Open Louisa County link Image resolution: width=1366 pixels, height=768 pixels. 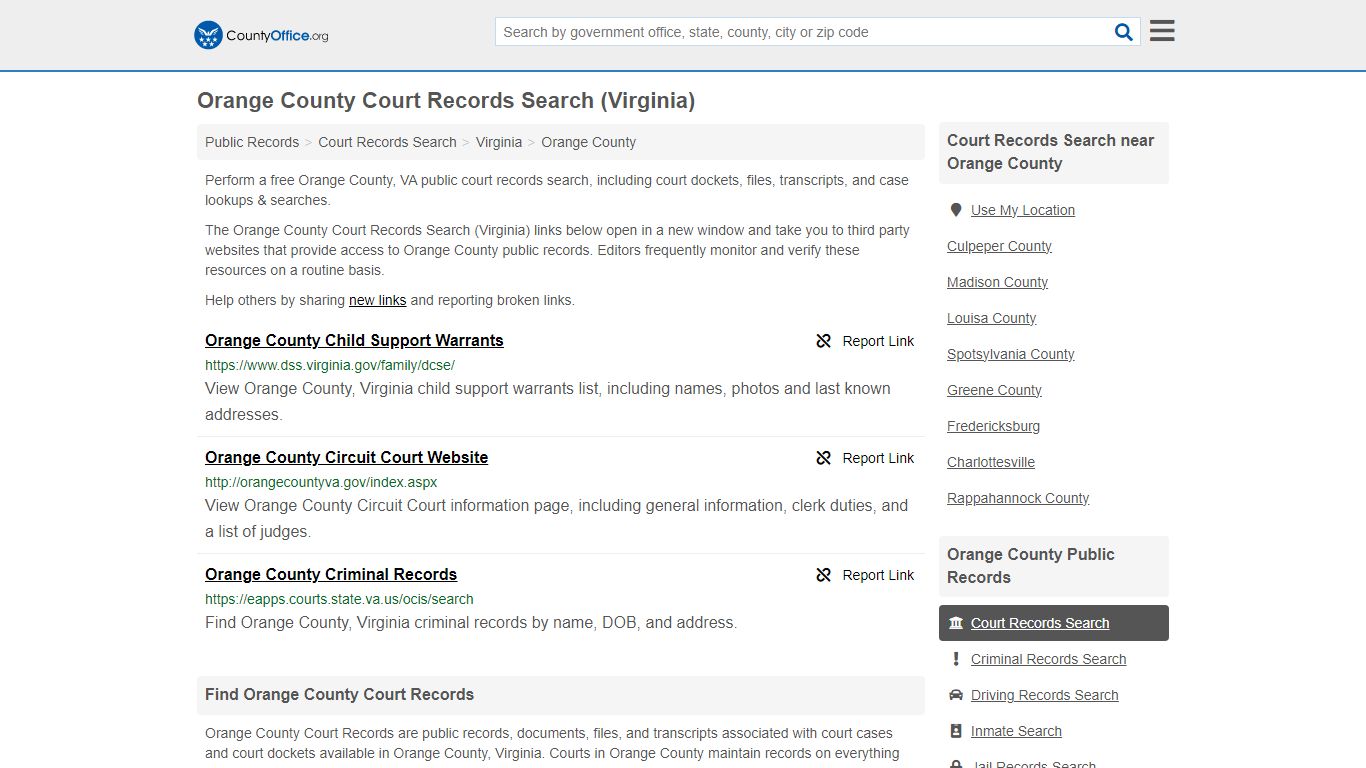[991, 318]
